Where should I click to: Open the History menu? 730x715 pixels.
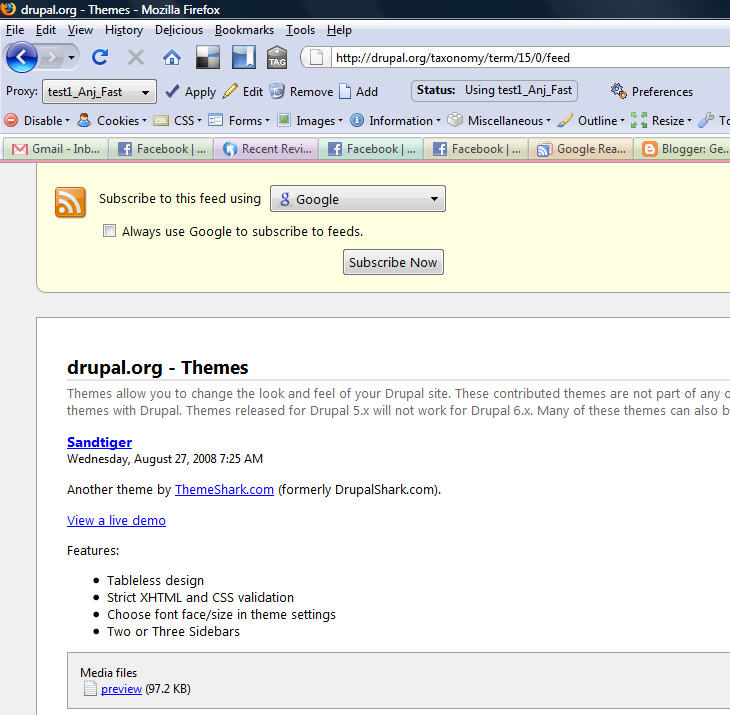click(124, 30)
